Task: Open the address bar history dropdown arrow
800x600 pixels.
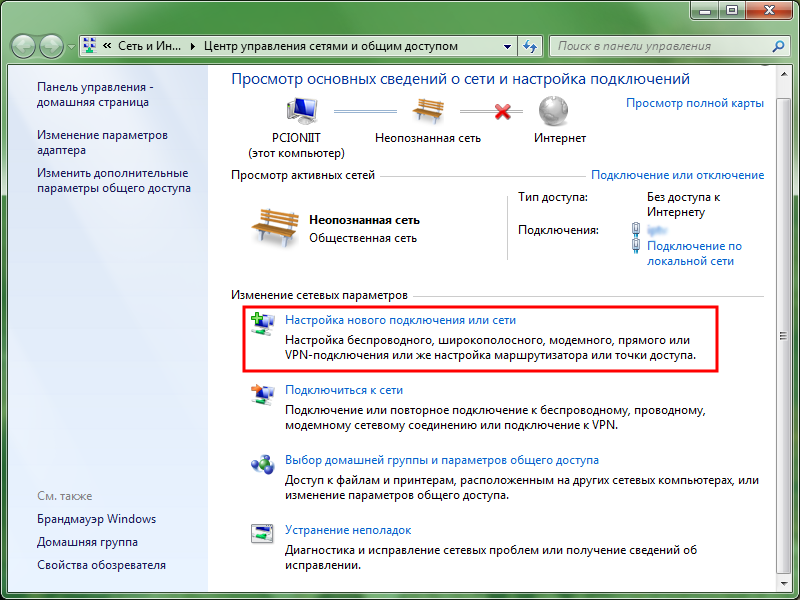Action: click(x=507, y=46)
